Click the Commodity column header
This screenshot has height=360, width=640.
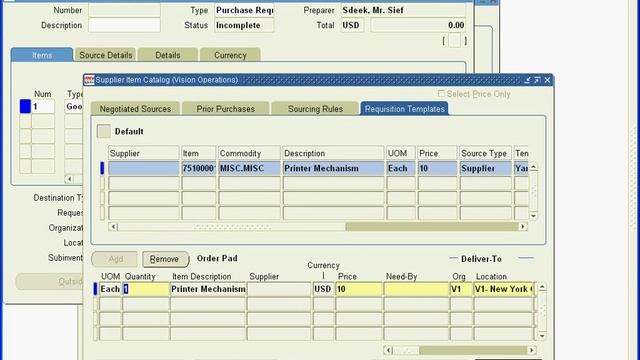pos(249,153)
